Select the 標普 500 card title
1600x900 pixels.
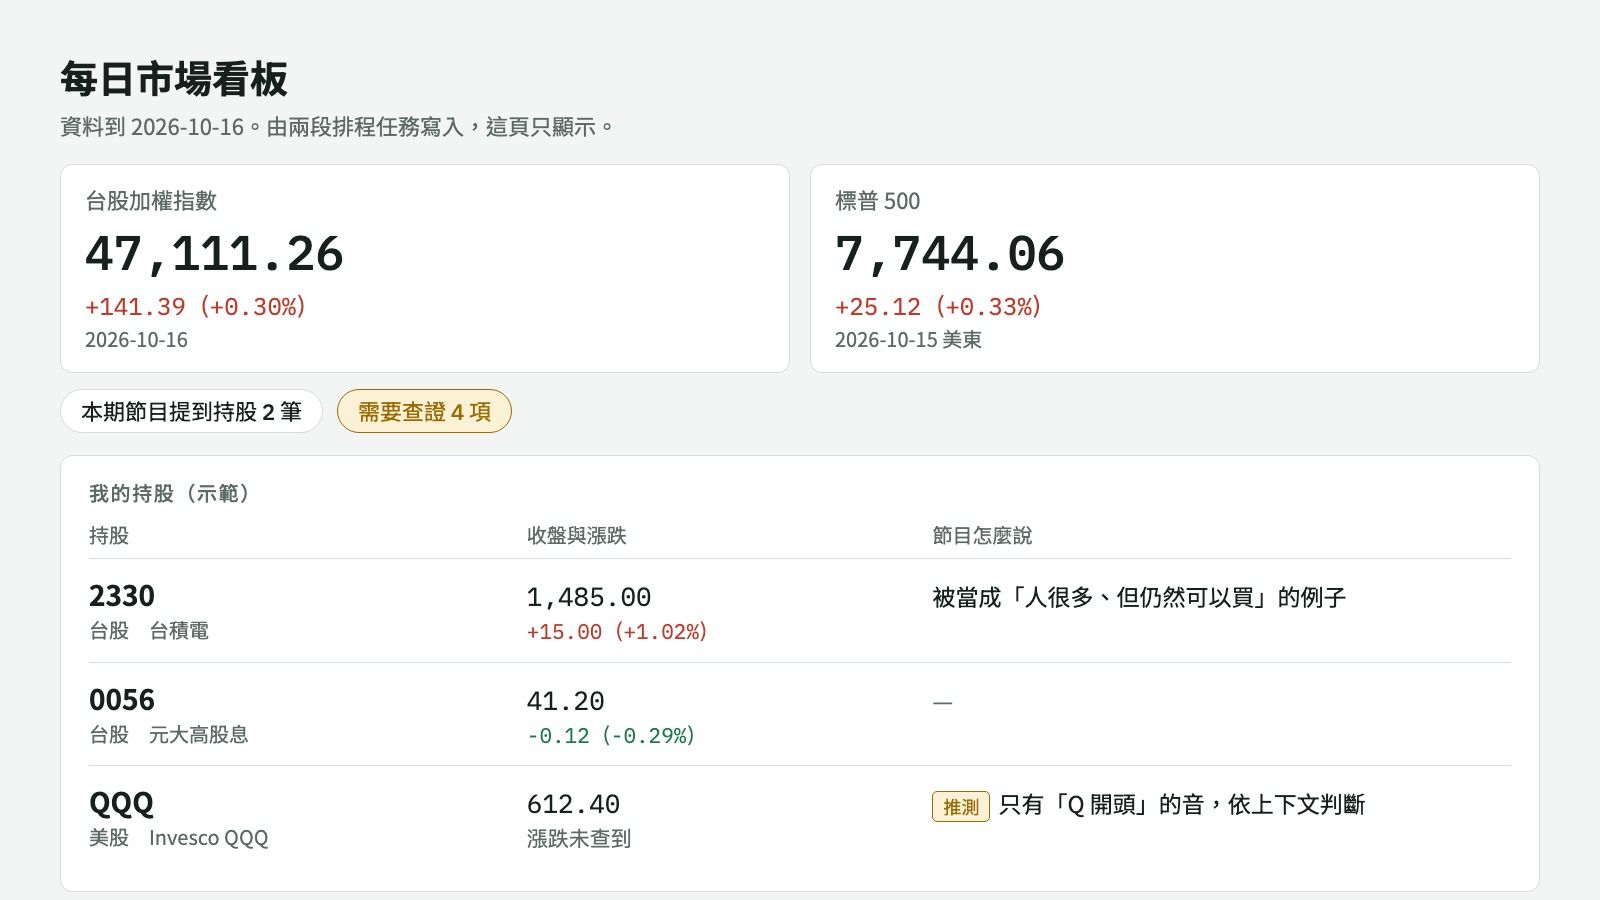(x=877, y=201)
